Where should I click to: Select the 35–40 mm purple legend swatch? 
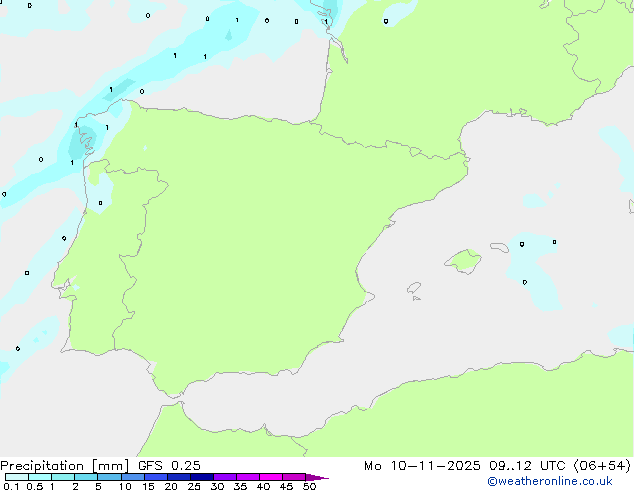click(247, 477)
